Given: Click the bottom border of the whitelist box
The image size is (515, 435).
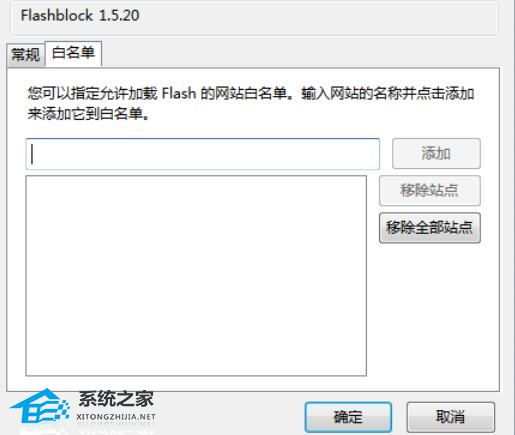Looking at the screenshot, I should pyautogui.click(x=196, y=375).
